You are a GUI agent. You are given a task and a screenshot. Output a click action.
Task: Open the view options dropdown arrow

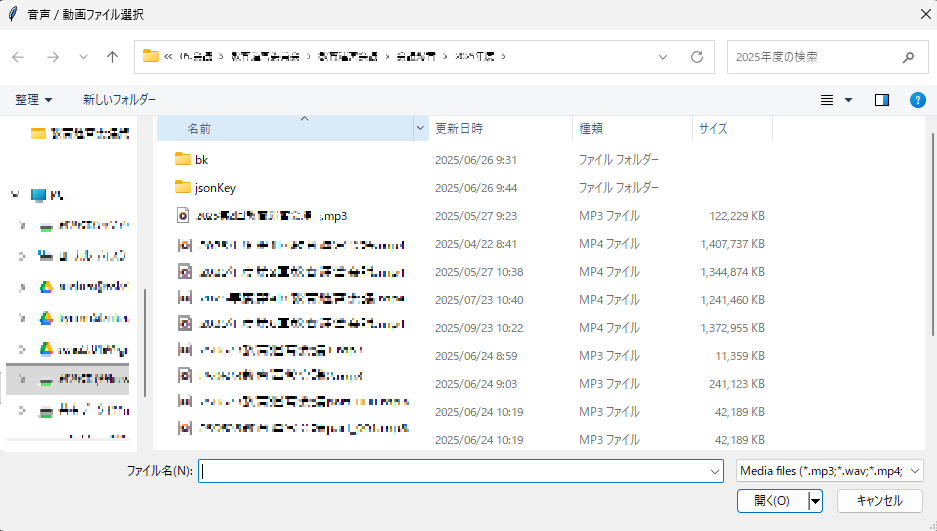click(848, 100)
